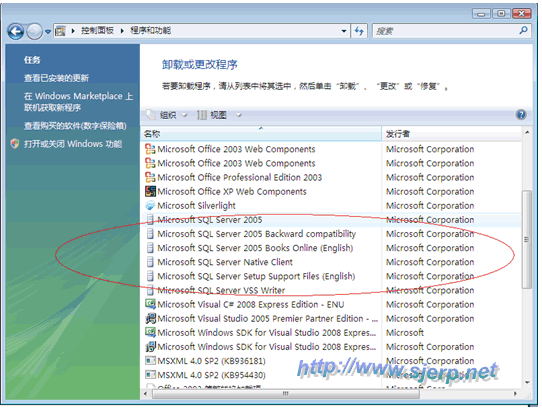
Task: Sort list by 发行者 column header
Action: click(x=451, y=133)
